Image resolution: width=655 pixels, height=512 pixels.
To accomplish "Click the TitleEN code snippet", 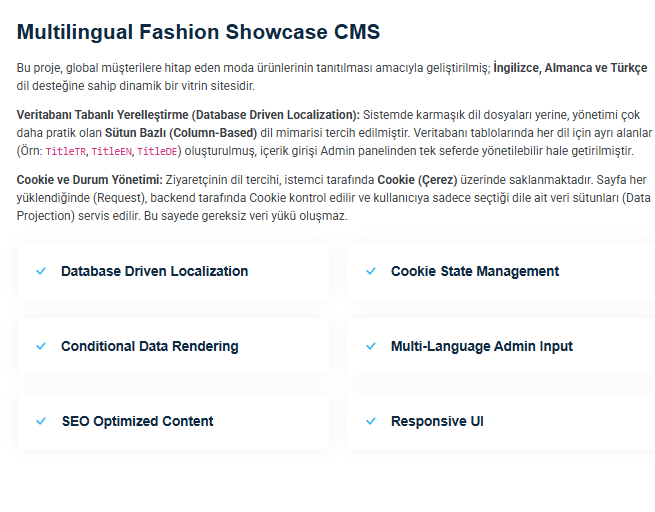I will click(111, 152).
